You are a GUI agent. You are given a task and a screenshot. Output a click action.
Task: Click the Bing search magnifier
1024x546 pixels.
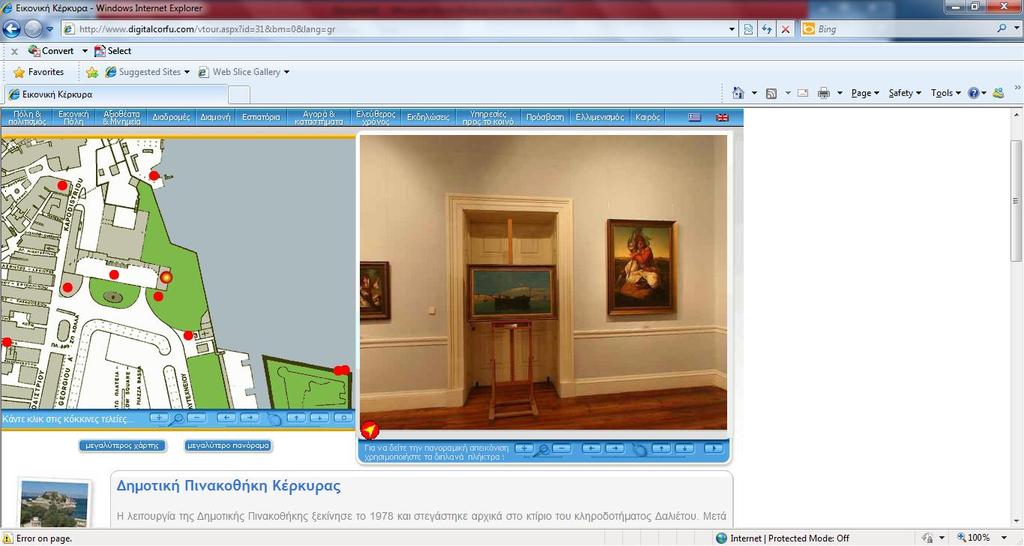[1001, 29]
